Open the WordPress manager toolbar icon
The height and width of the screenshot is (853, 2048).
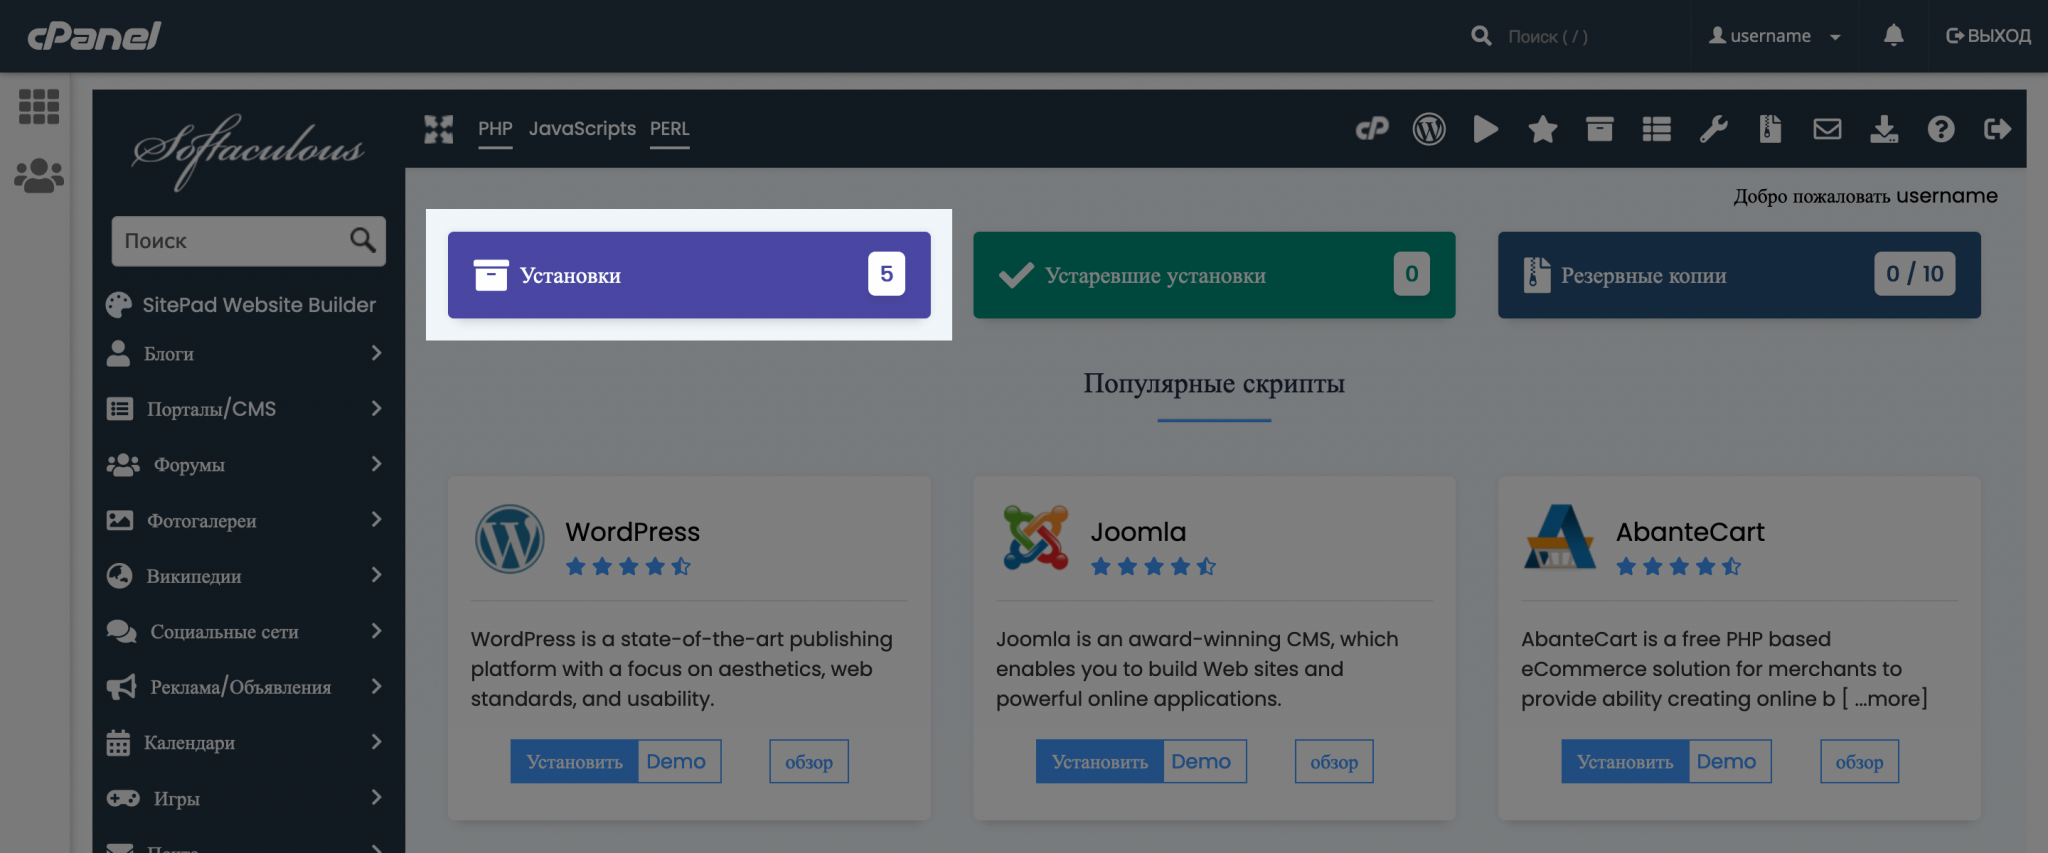click(1429, 129)
